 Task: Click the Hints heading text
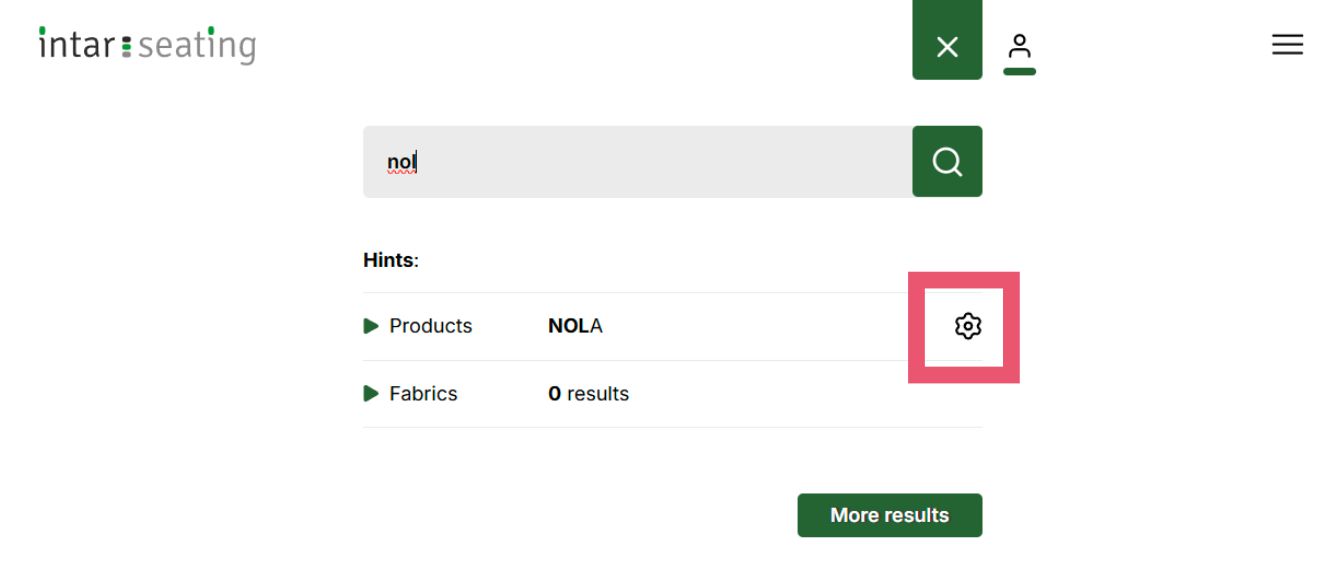click(x=390, y=260)
